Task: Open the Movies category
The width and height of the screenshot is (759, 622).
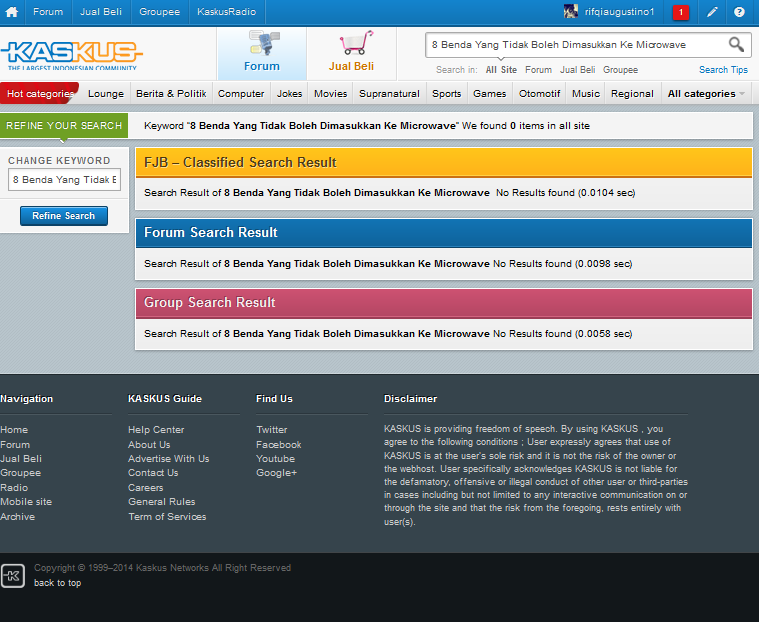Action: [331, 93]
